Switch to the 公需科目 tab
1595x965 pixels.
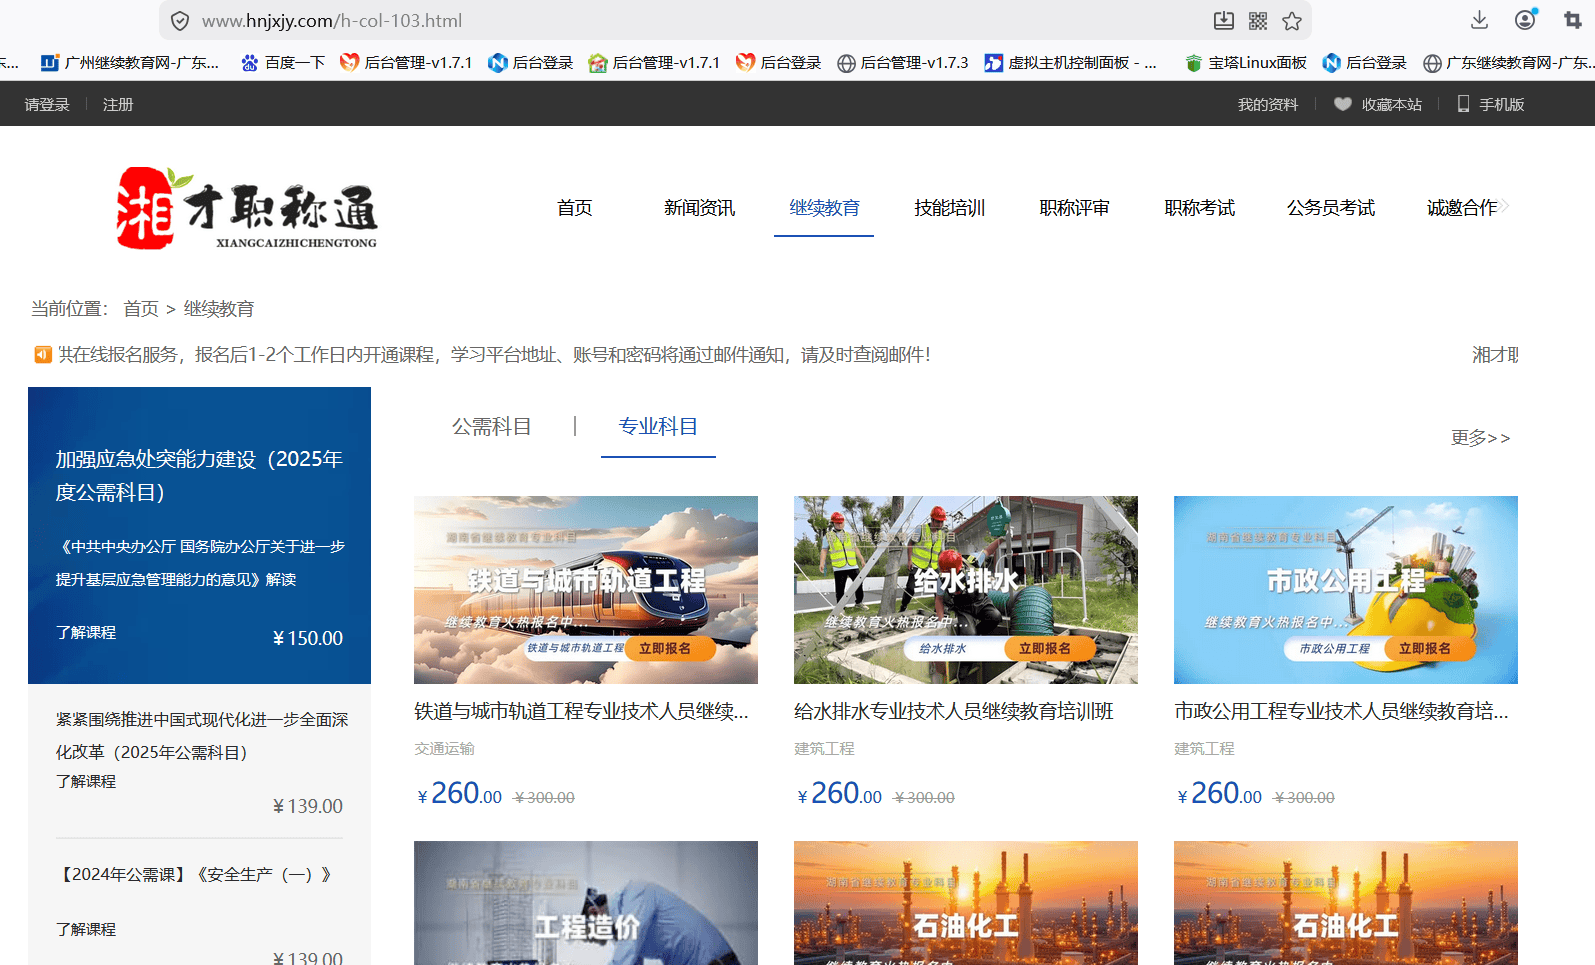point(491,427)
